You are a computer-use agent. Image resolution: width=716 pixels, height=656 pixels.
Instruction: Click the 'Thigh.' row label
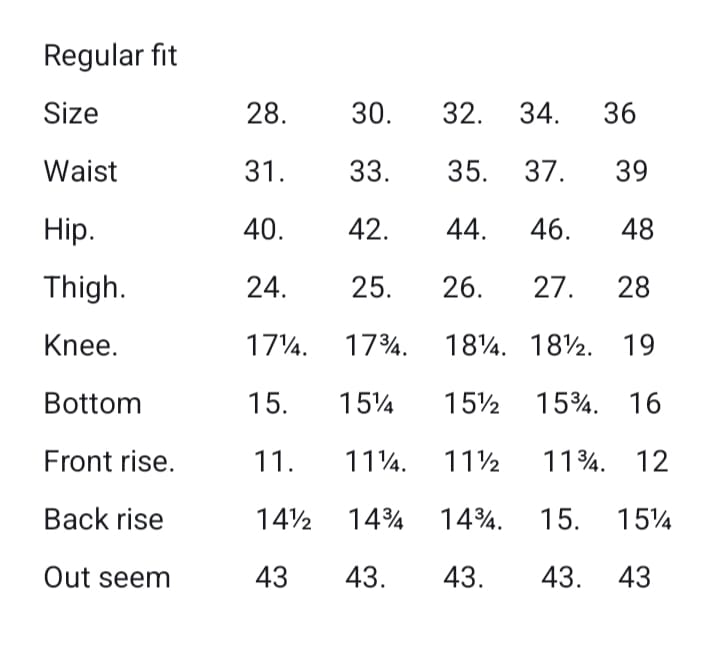coord(85,288)
